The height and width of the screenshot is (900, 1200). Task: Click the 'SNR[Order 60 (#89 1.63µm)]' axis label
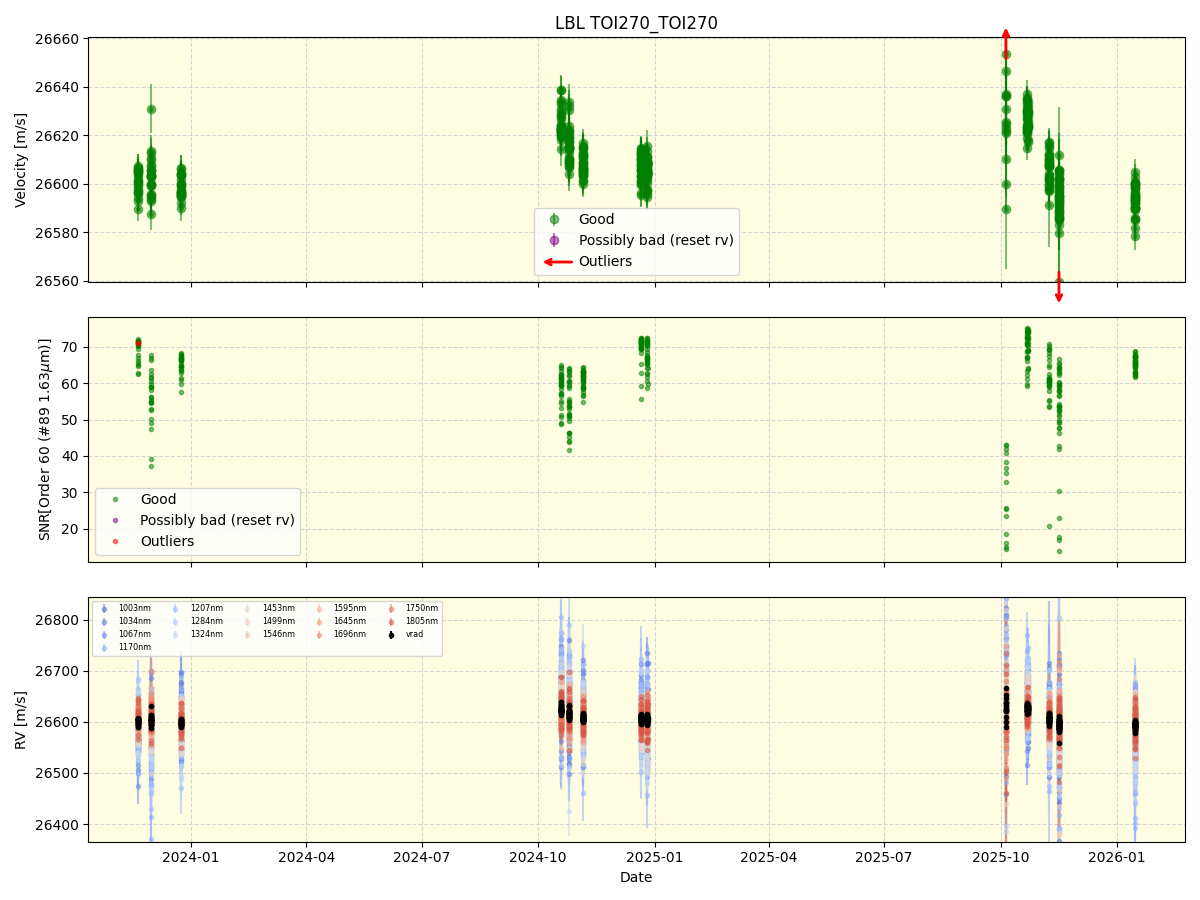(x=45, y=440)
